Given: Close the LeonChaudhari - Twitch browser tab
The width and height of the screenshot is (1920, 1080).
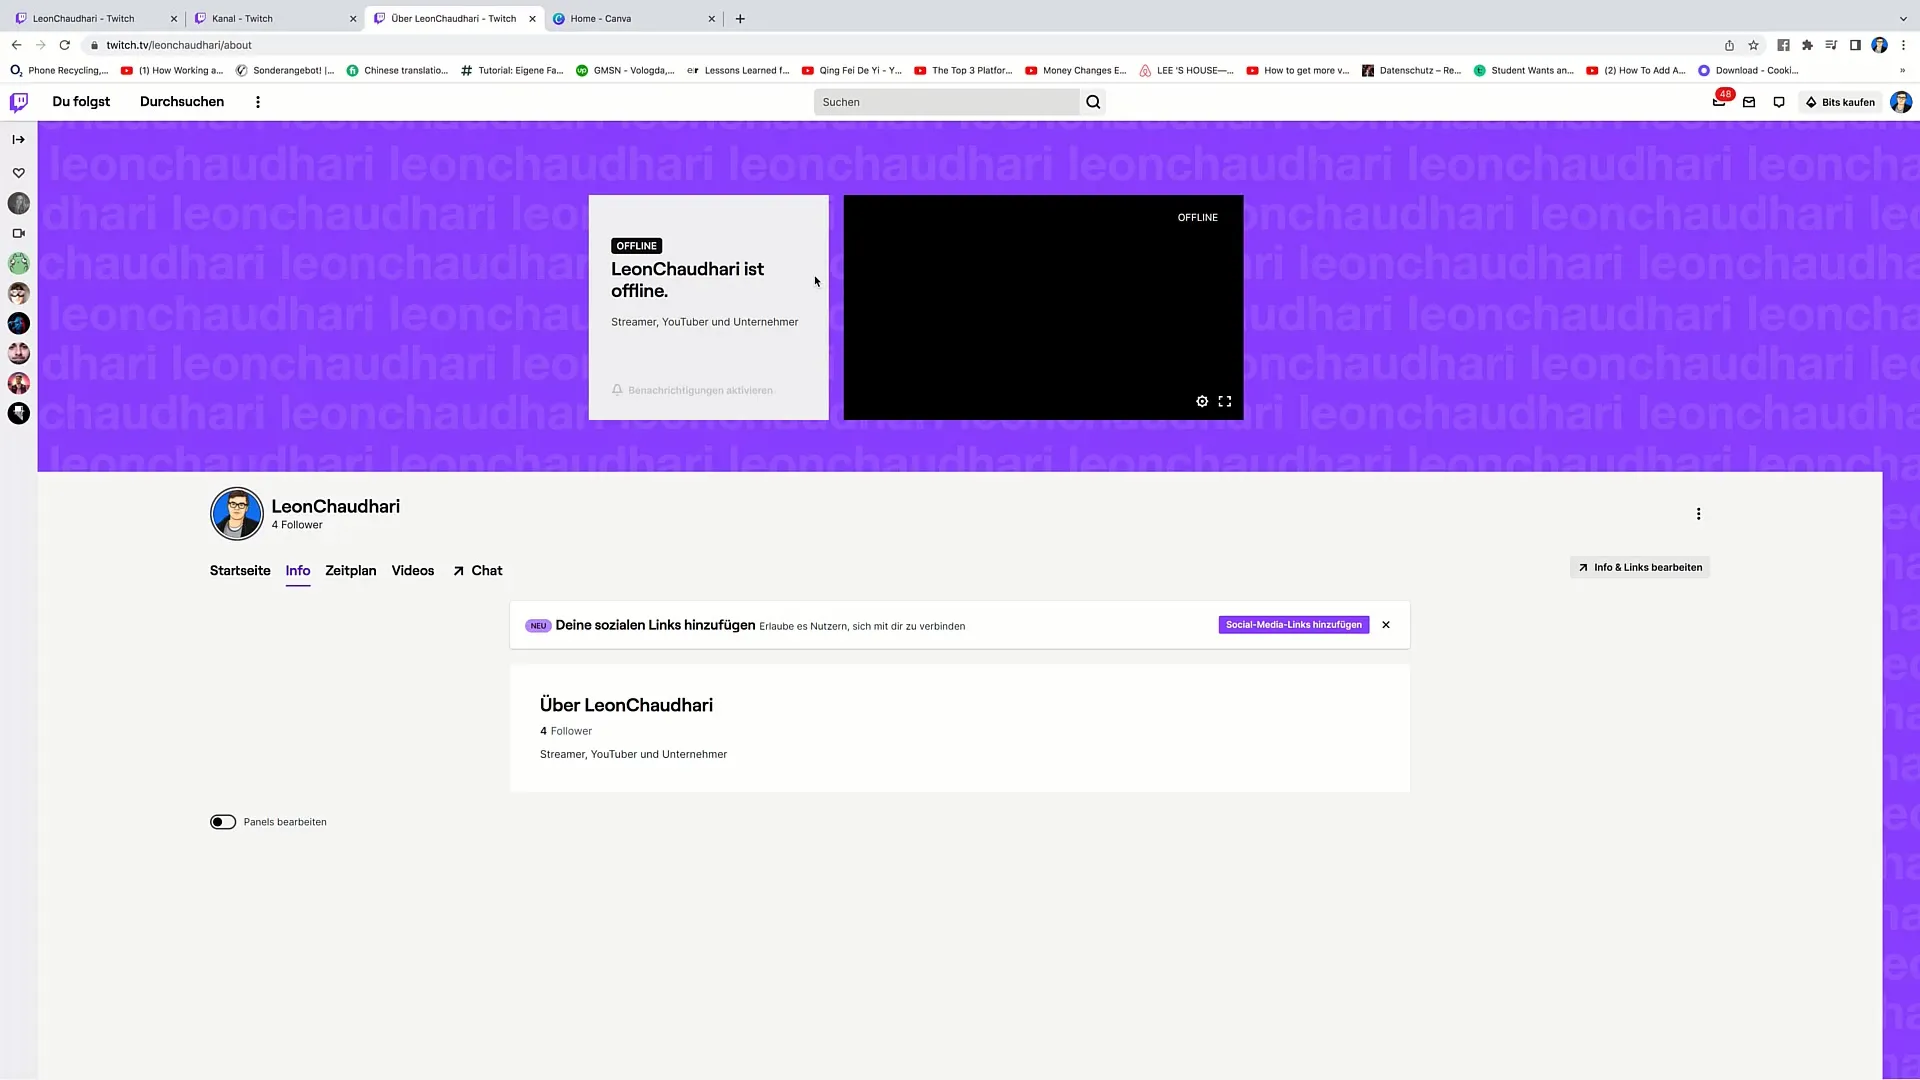Looking at the screenshot, I should [x=173, y=19].
